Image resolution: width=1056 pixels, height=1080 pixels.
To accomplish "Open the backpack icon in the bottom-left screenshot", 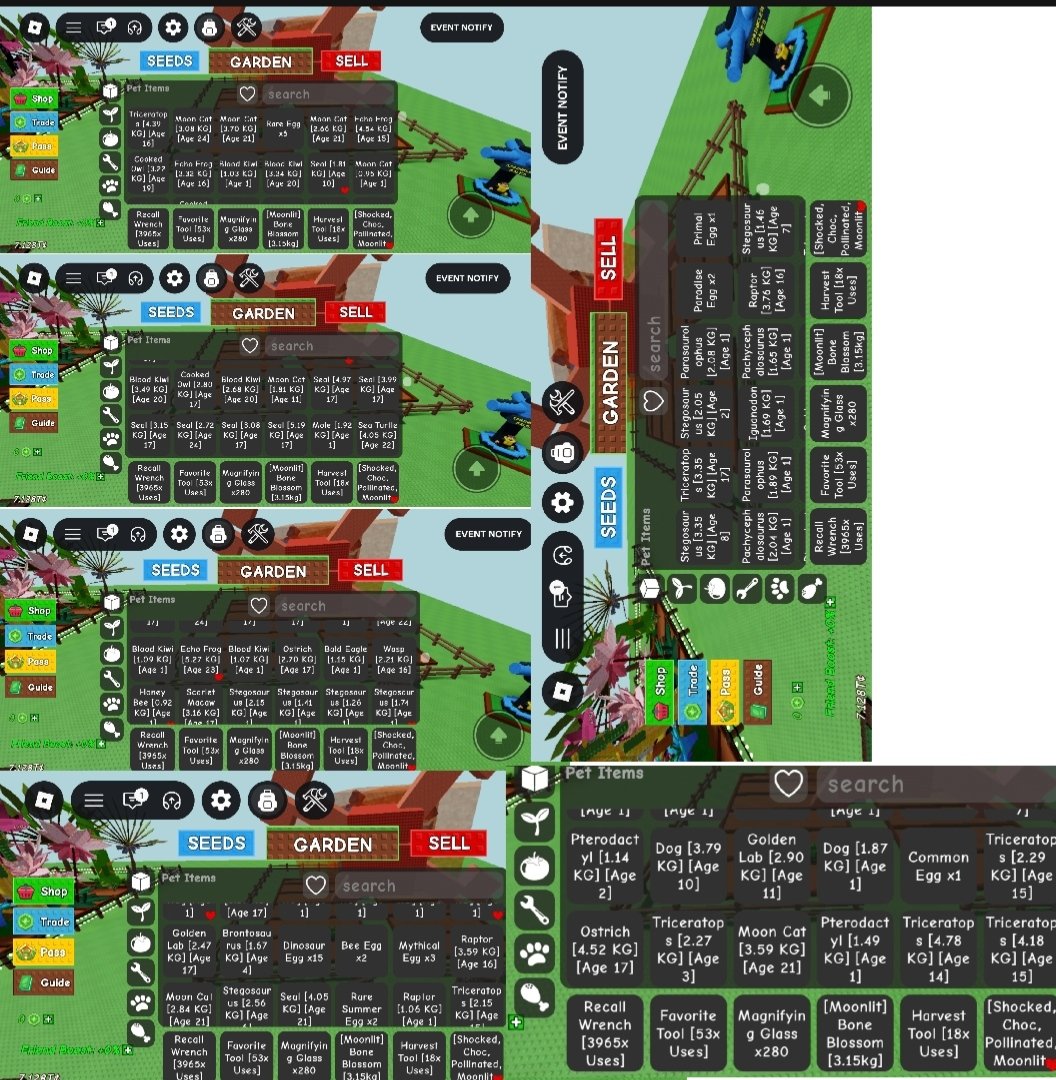I will pyautogui.click(x=267, y=800).
